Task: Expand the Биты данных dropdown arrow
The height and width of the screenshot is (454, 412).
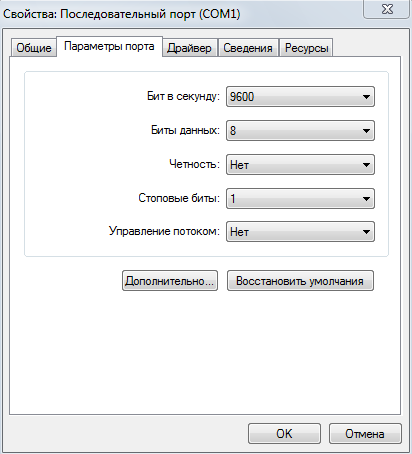Action: [x=366, y=131]
